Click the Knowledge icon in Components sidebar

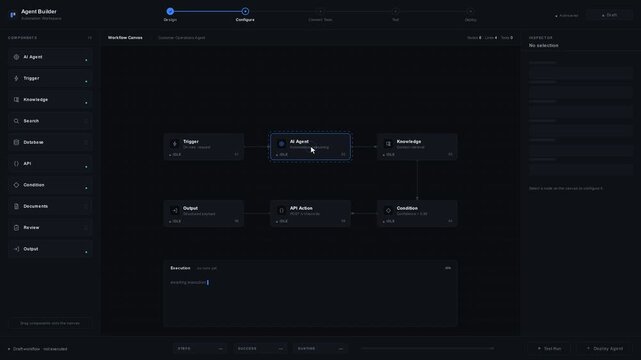pyautogui.click(x=16, y=100)
